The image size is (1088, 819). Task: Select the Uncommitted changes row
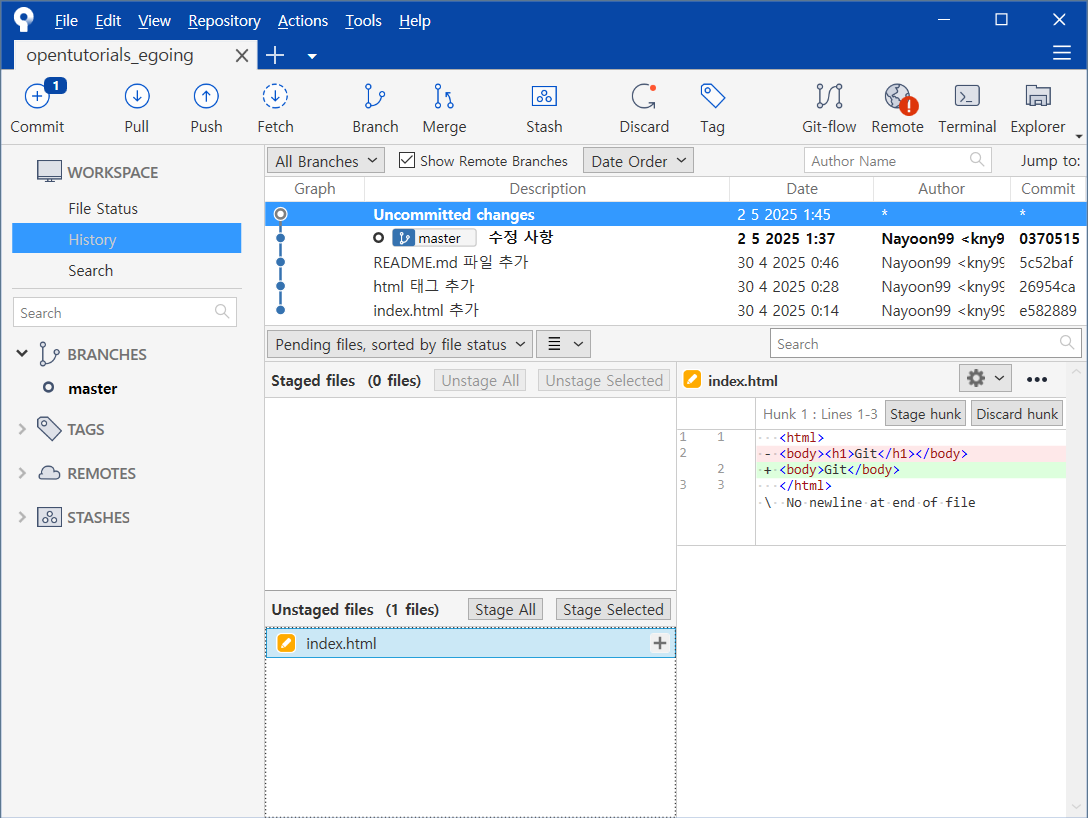[675, 214]
